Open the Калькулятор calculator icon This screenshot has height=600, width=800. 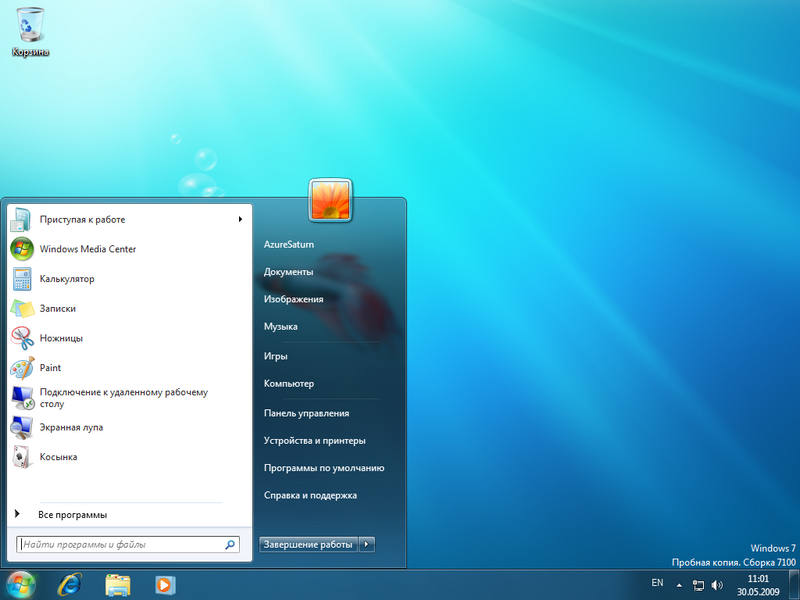coord(22,279)
